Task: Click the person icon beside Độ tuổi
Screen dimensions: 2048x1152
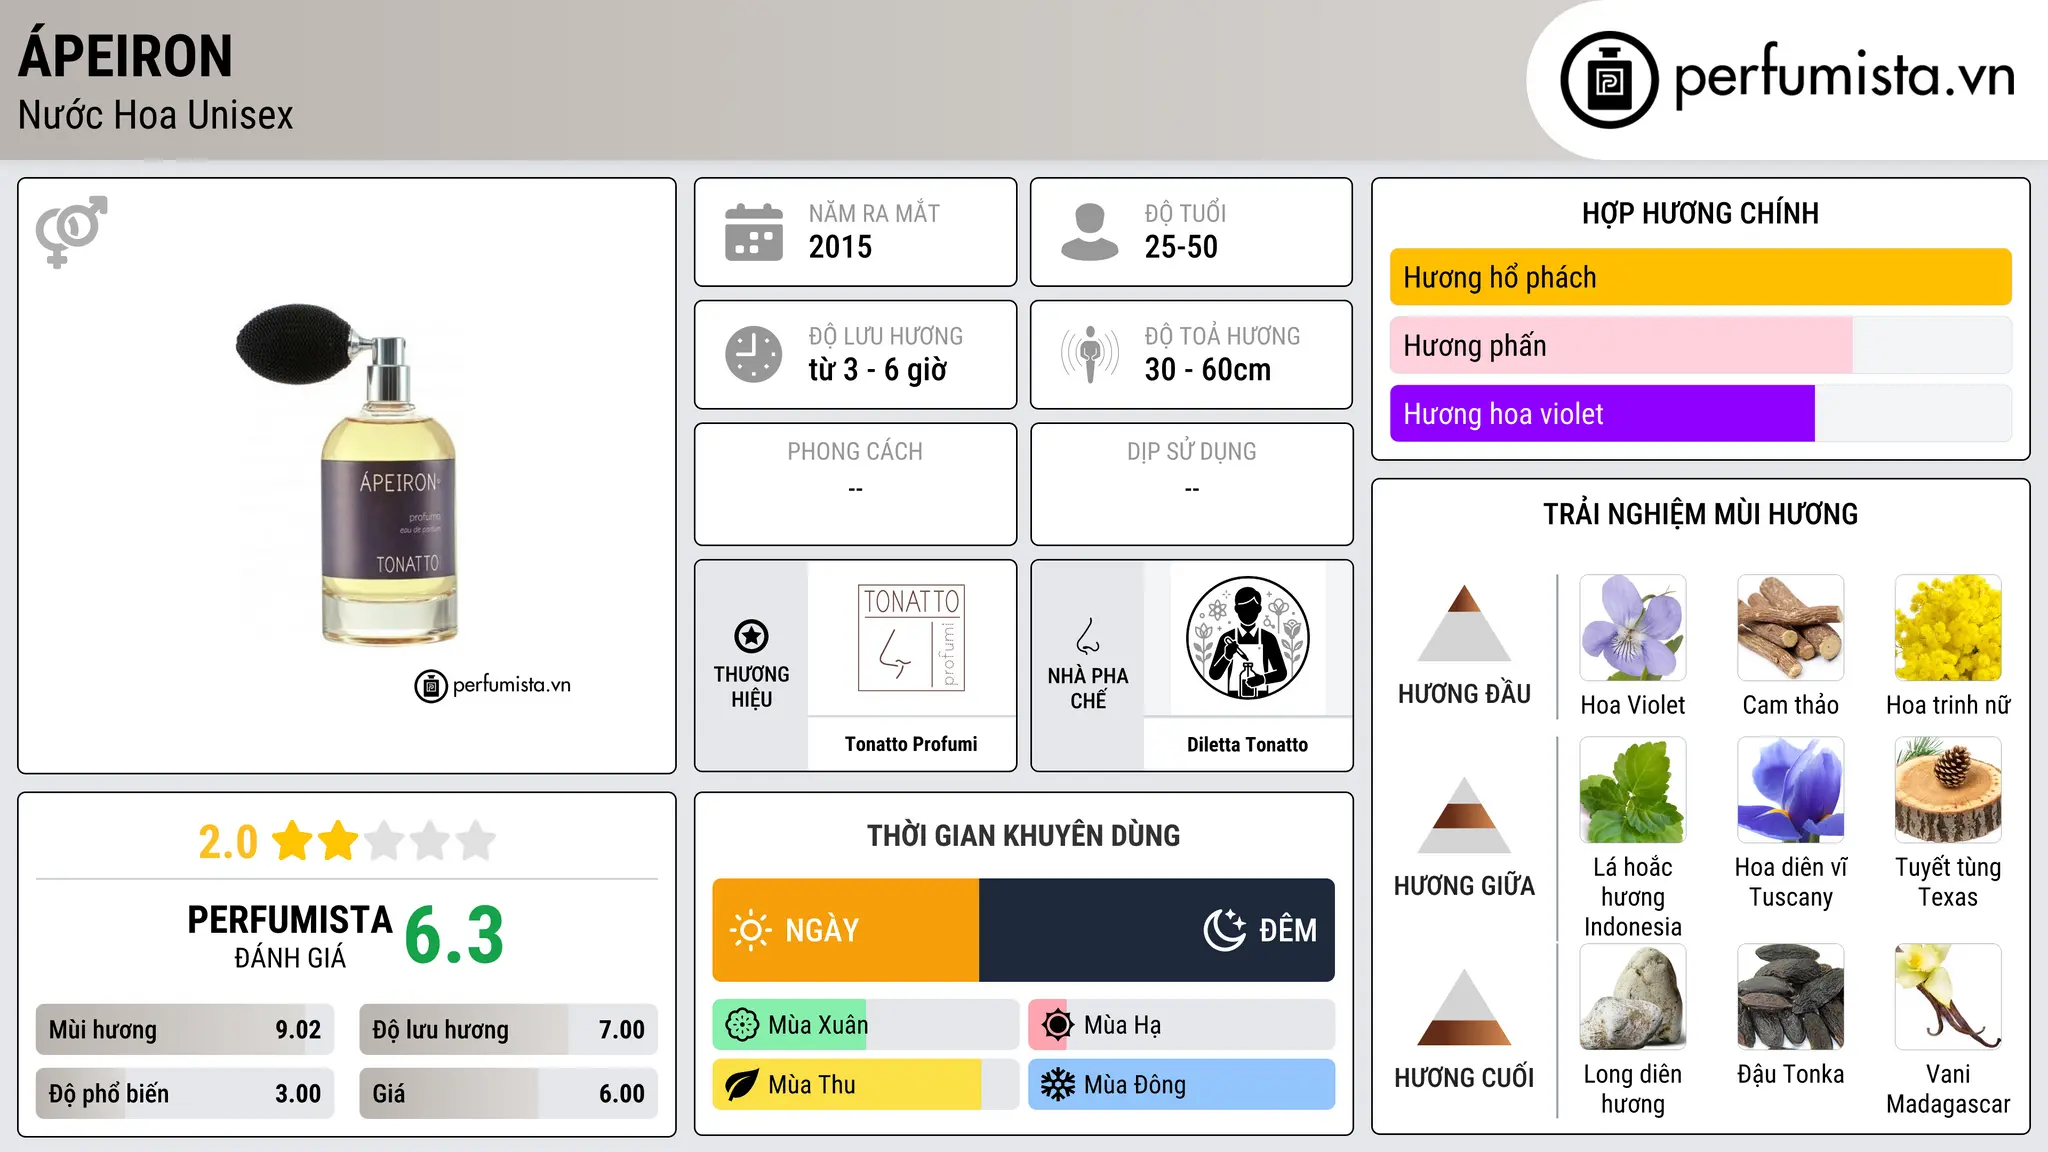Action: pyautogui.click(x=1090, y=232)
